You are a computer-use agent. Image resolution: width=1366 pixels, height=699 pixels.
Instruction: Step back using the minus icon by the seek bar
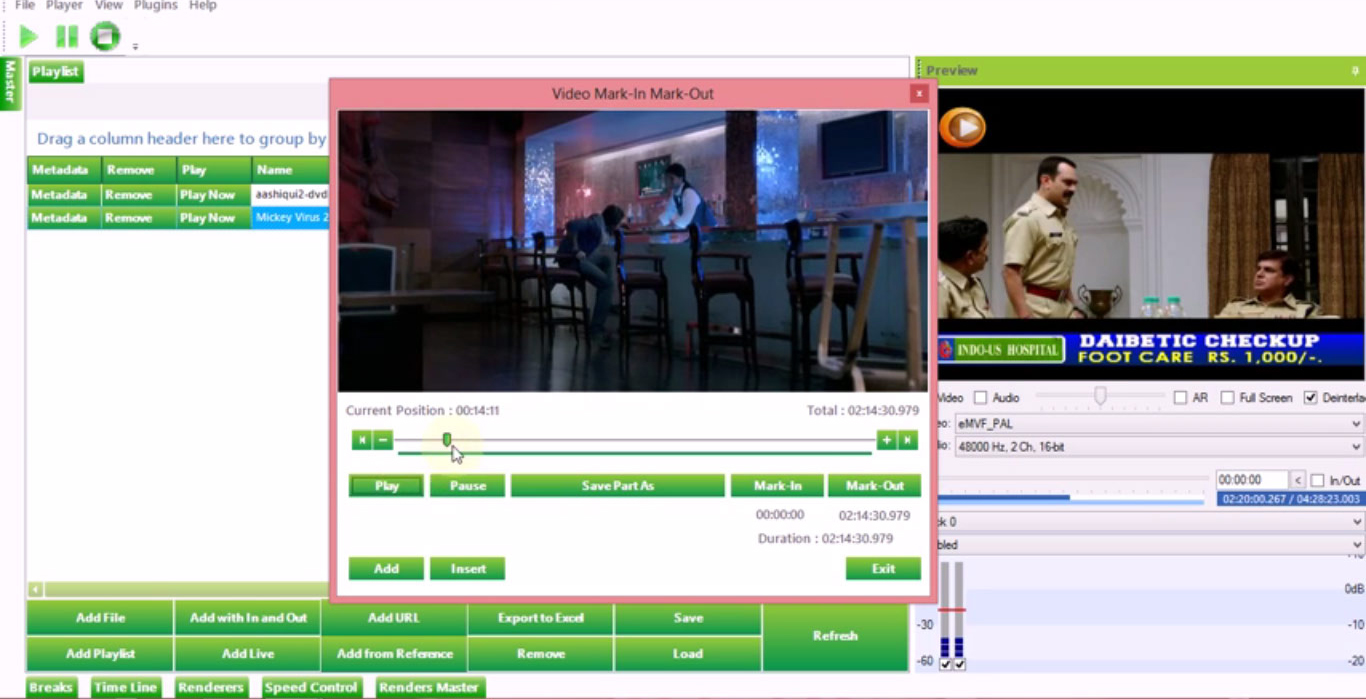(383, 440)
